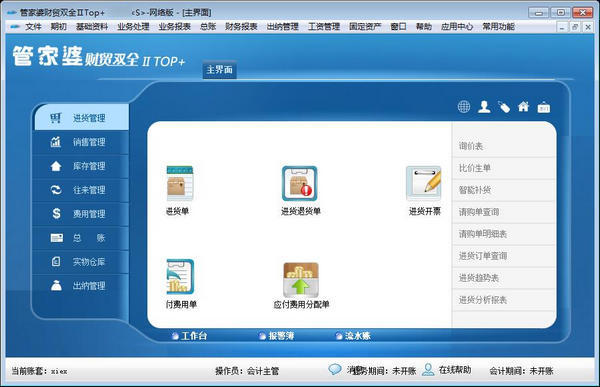Click the 报警簿 button
This screenshot has width=600, height=387.
click(x=276, y=336)
